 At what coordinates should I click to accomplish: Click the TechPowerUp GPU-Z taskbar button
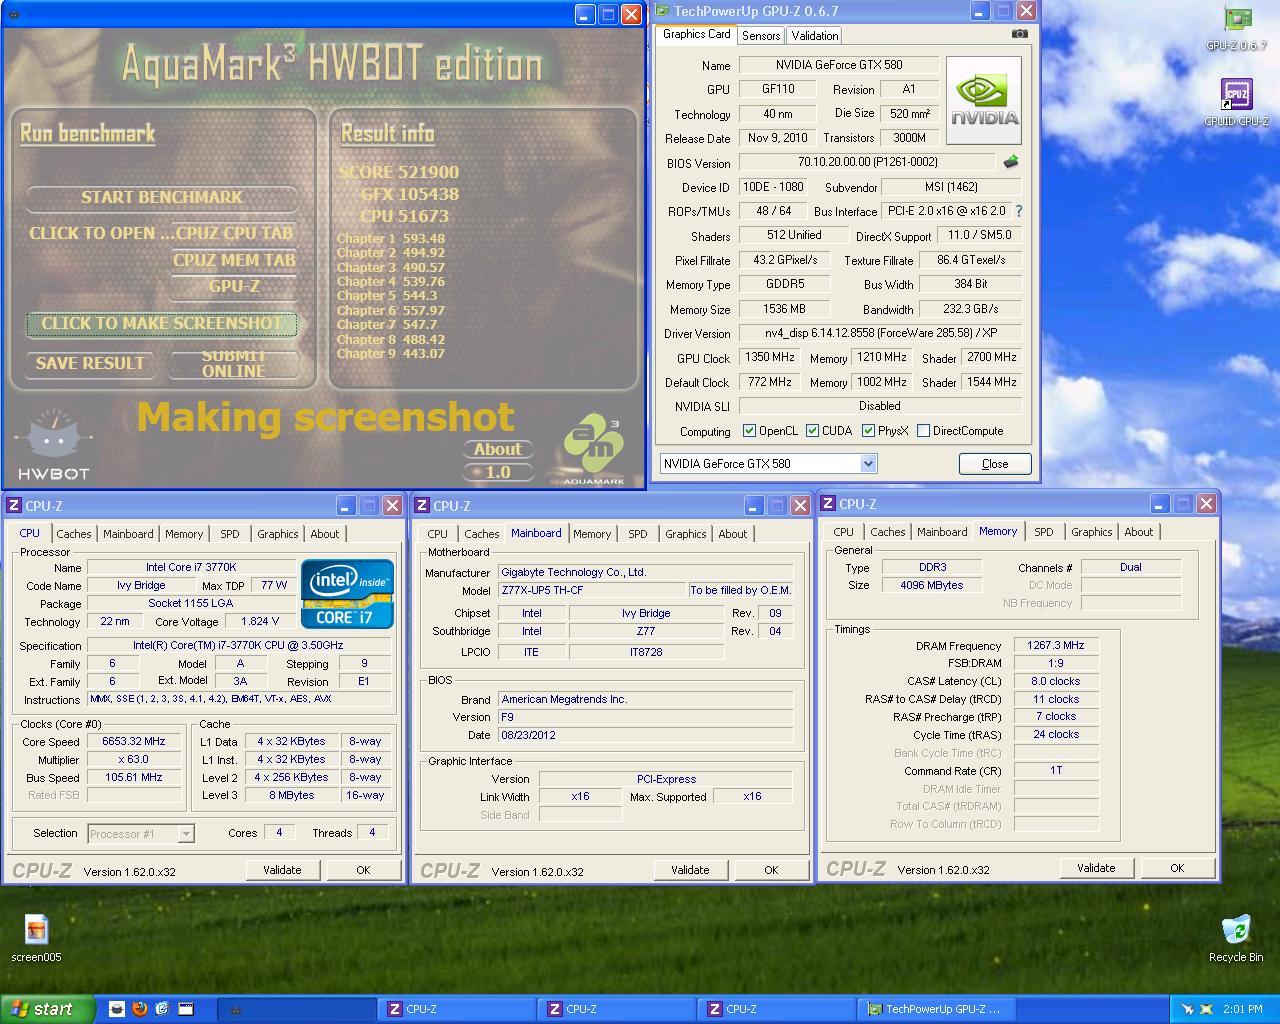point(934,1009)
